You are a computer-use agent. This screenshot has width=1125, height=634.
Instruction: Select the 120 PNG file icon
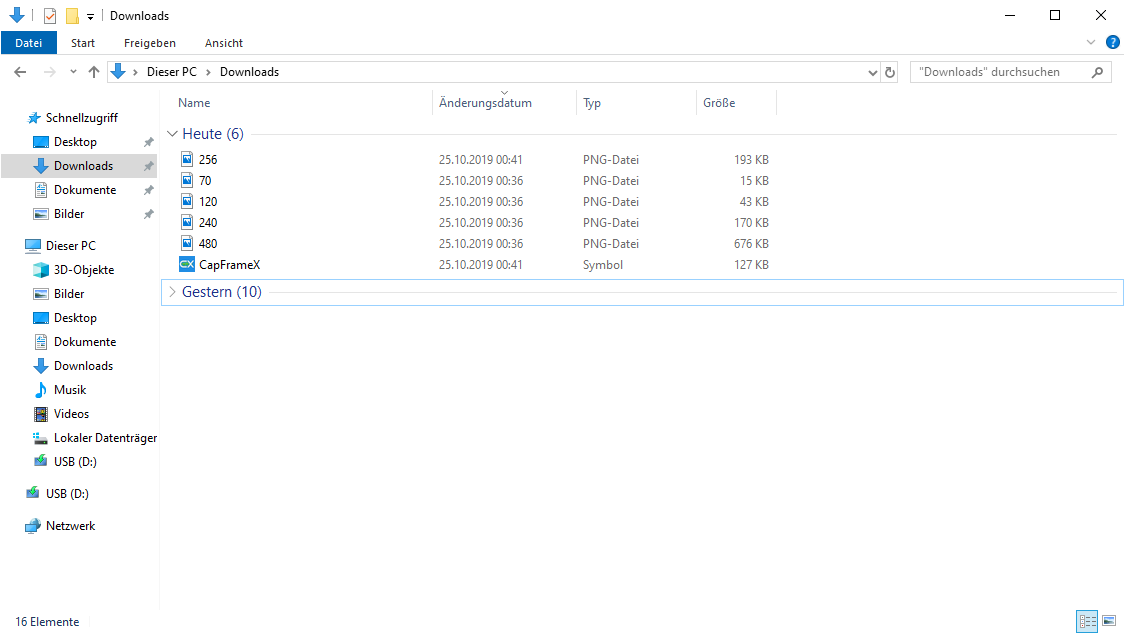(x=187, y=202)
